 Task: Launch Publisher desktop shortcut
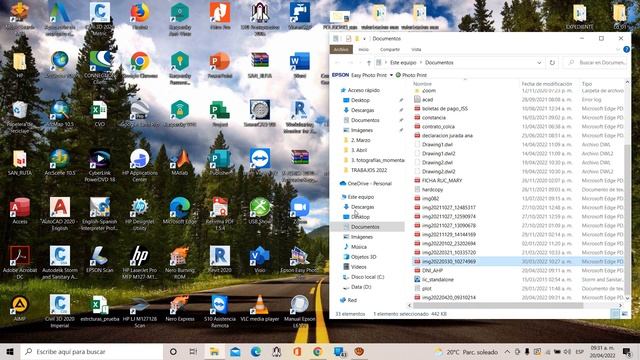[220, 162]
